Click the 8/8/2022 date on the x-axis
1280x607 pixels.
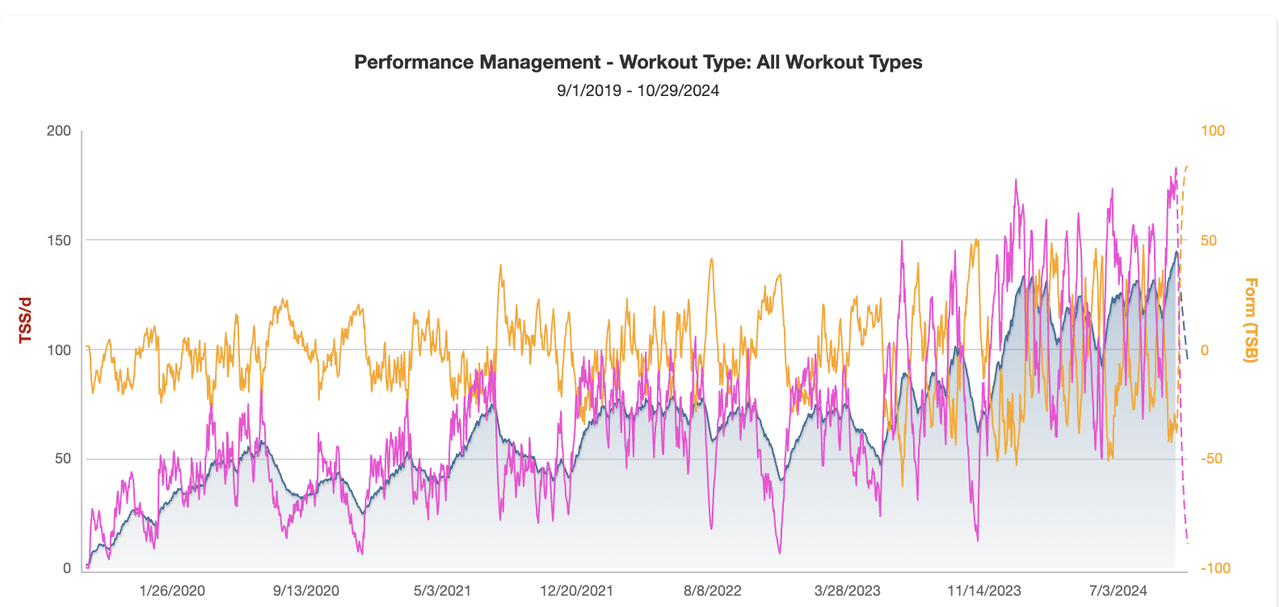click(712, 591)
